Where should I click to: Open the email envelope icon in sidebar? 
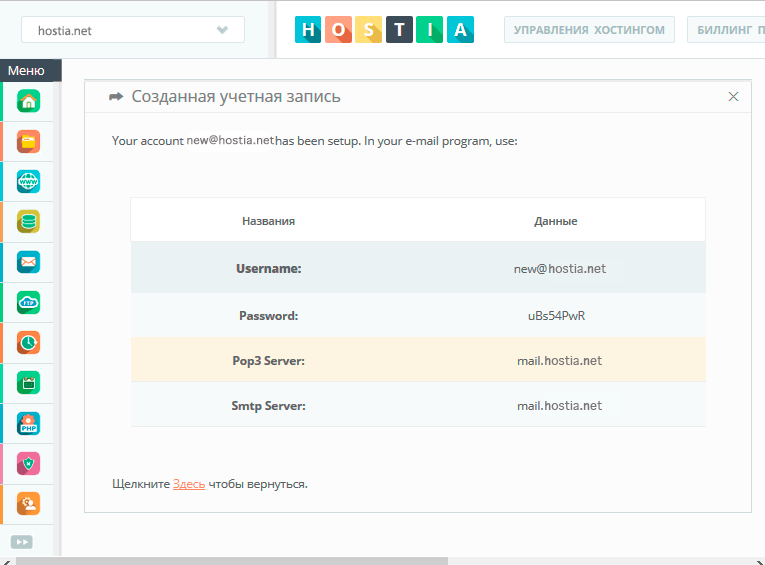click(x=28, y=262)
